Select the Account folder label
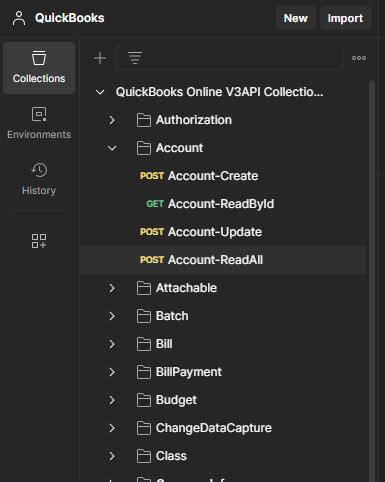Viewport: 385px width, 482px height. point(179,148)
